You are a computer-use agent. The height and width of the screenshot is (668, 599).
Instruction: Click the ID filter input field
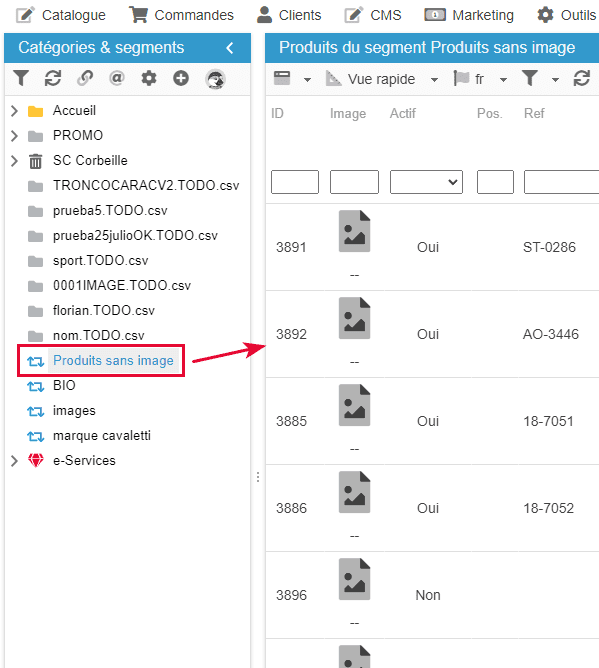click(295, 182)
